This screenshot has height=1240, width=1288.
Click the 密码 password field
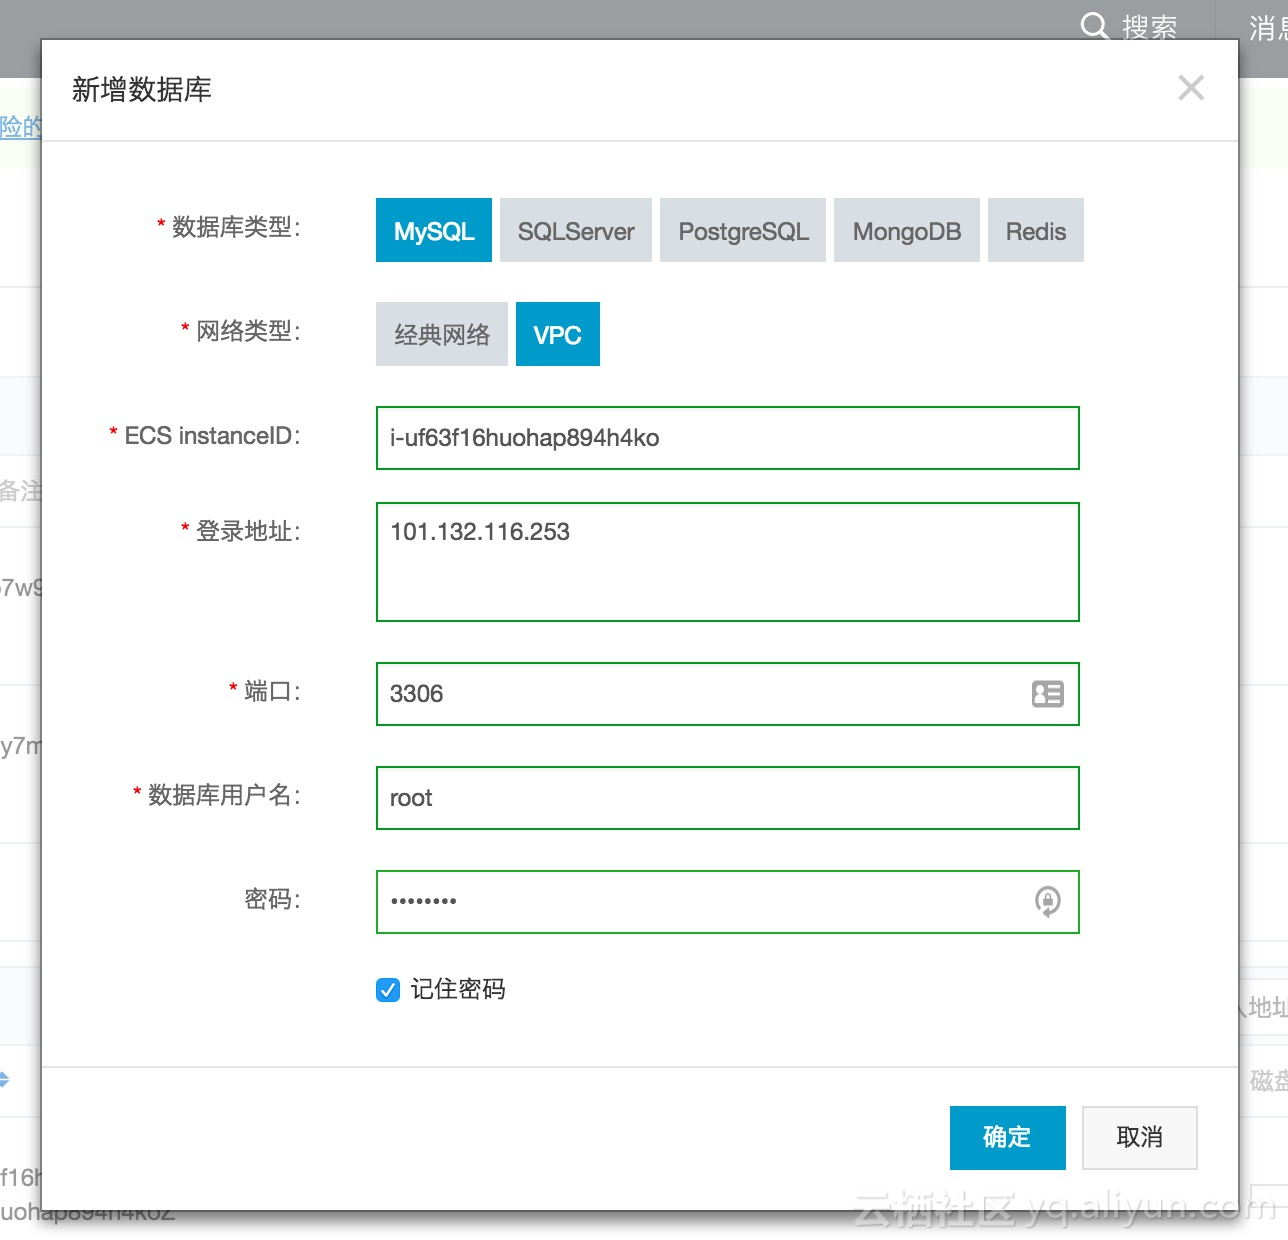point(728,902)
